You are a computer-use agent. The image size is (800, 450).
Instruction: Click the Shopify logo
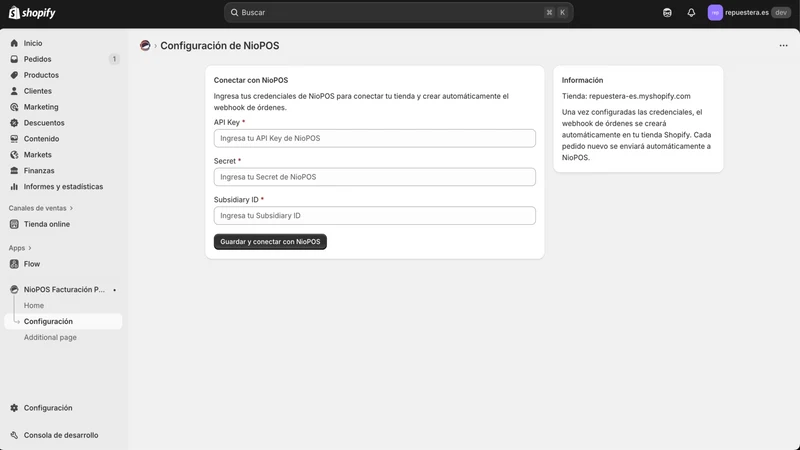(32, 13)
